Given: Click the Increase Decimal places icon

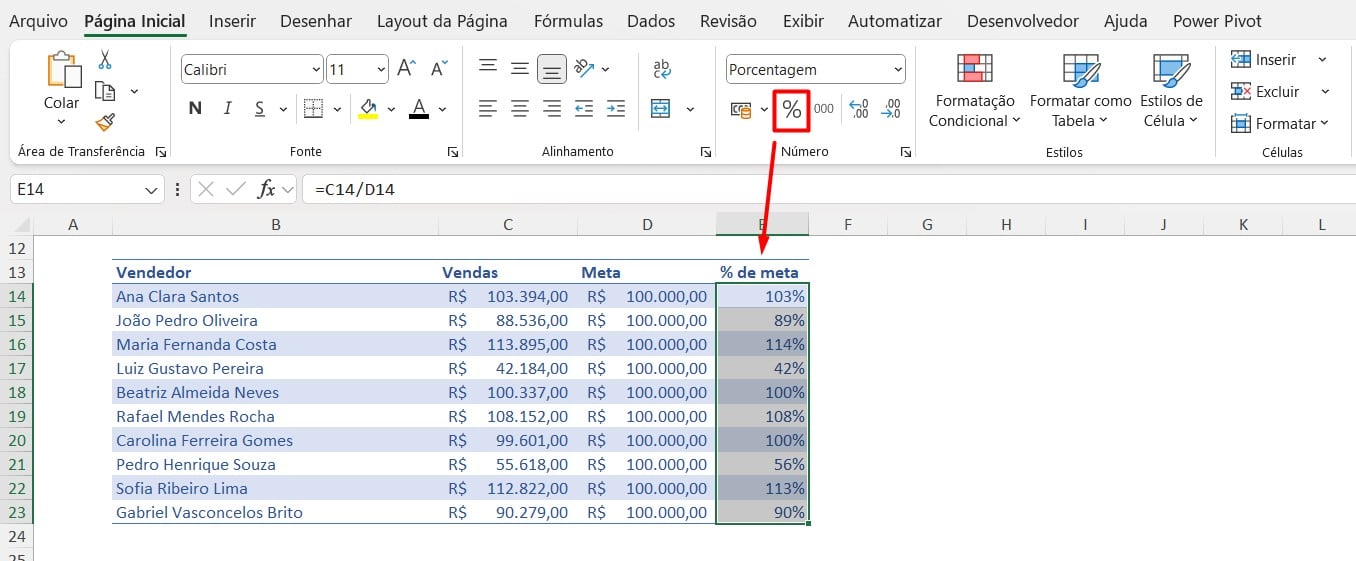Looking at the screenshot, I should click(x=858, y=109).
